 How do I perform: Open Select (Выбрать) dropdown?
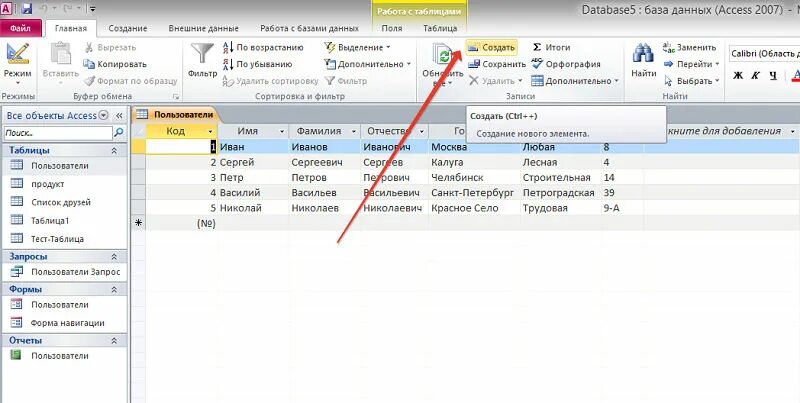(x=692, y=81)
